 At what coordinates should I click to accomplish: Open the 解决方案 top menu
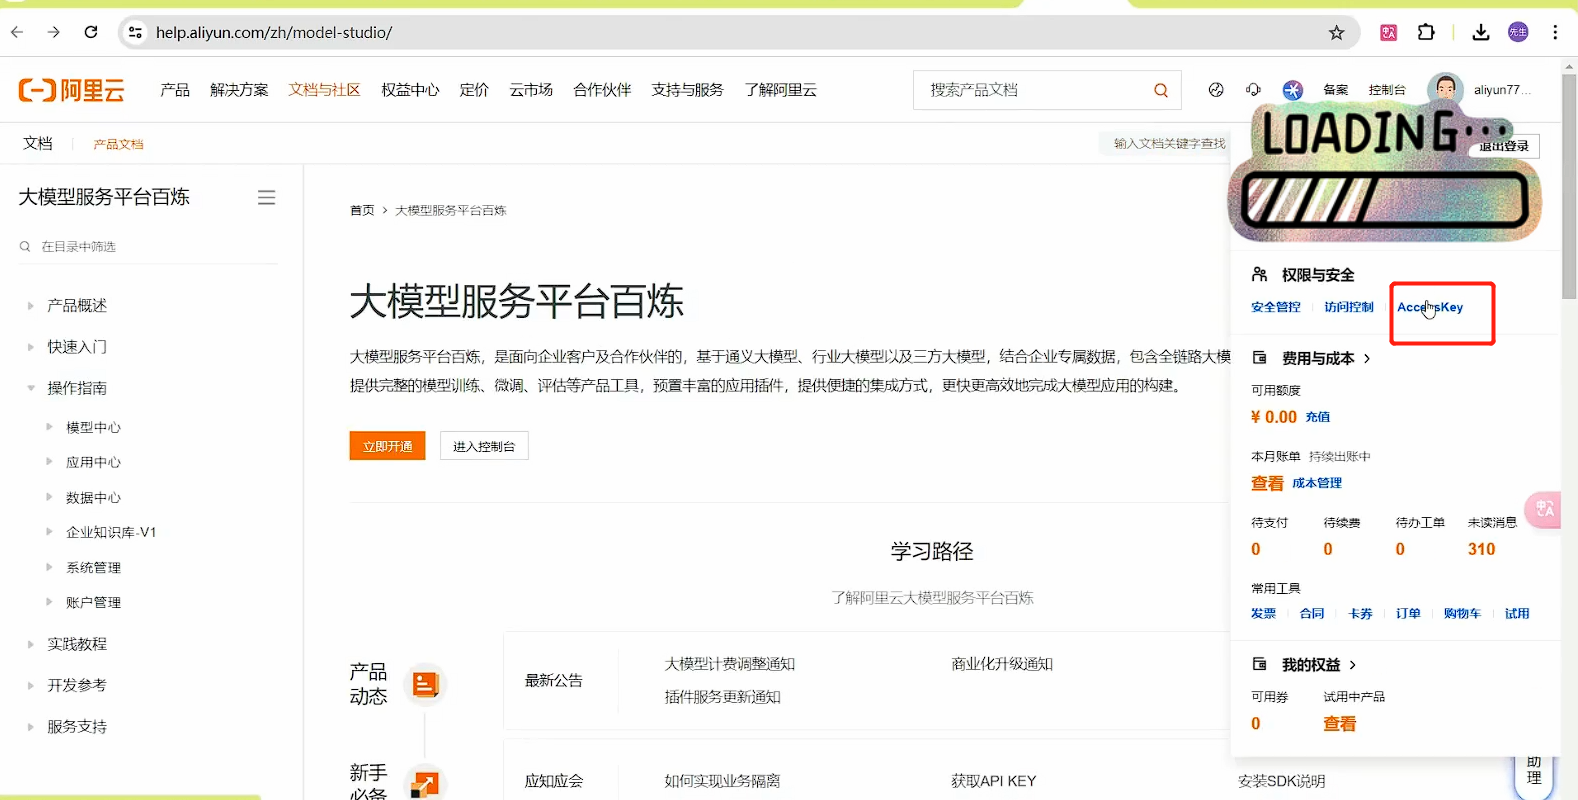coord(239,90)
